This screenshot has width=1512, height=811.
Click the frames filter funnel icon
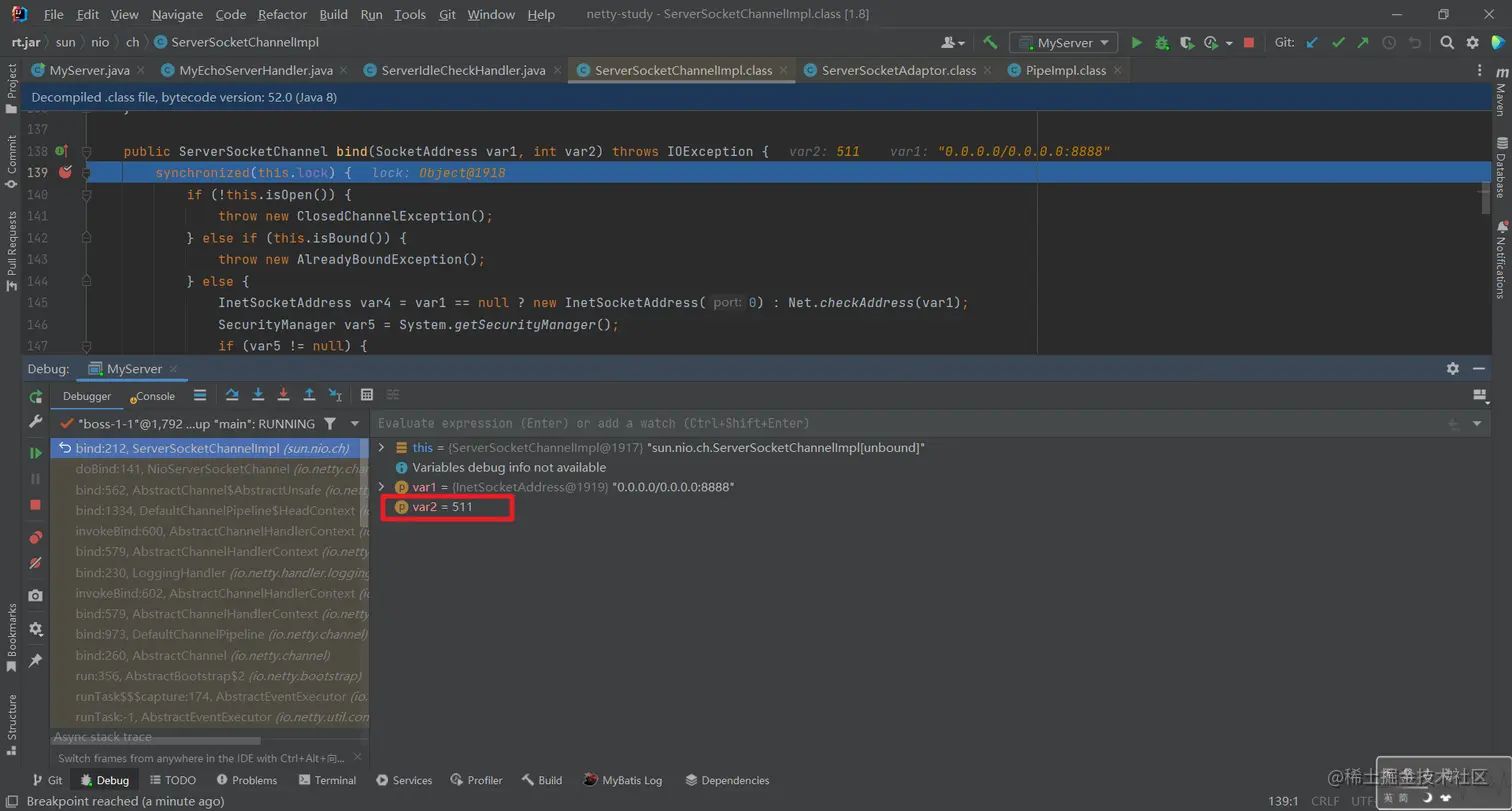point(330,424)
